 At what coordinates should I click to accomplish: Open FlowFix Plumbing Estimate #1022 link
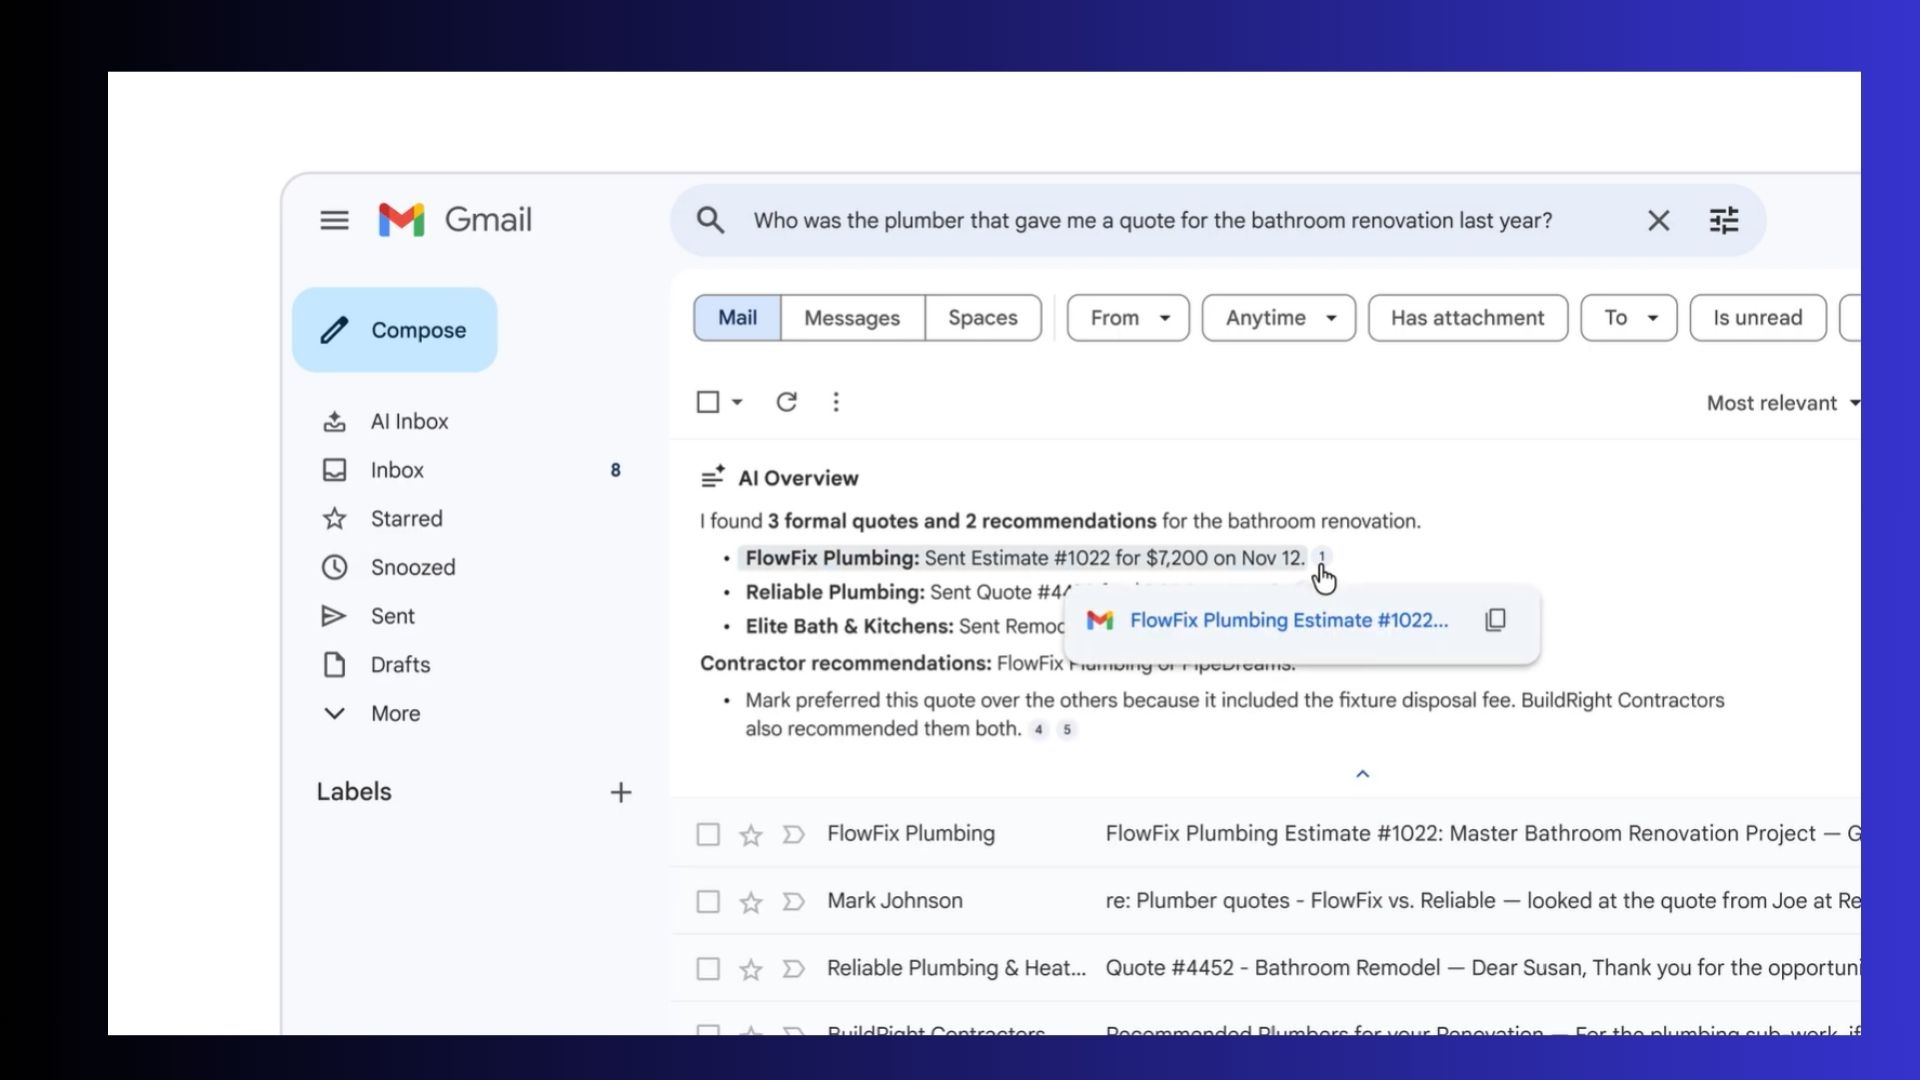[x=1288, y=620]
